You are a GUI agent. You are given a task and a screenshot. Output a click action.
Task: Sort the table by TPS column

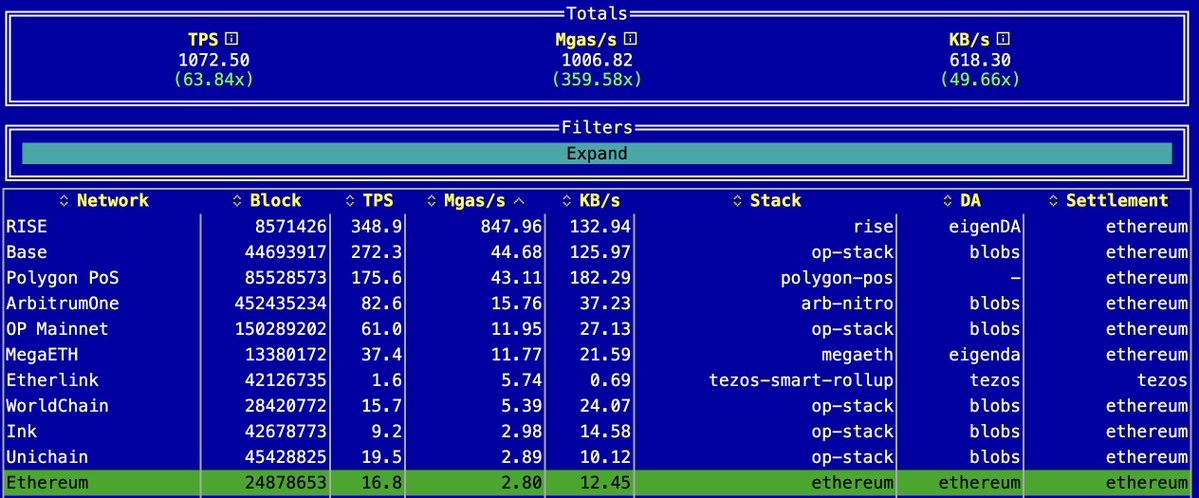[x=369, y=200]
